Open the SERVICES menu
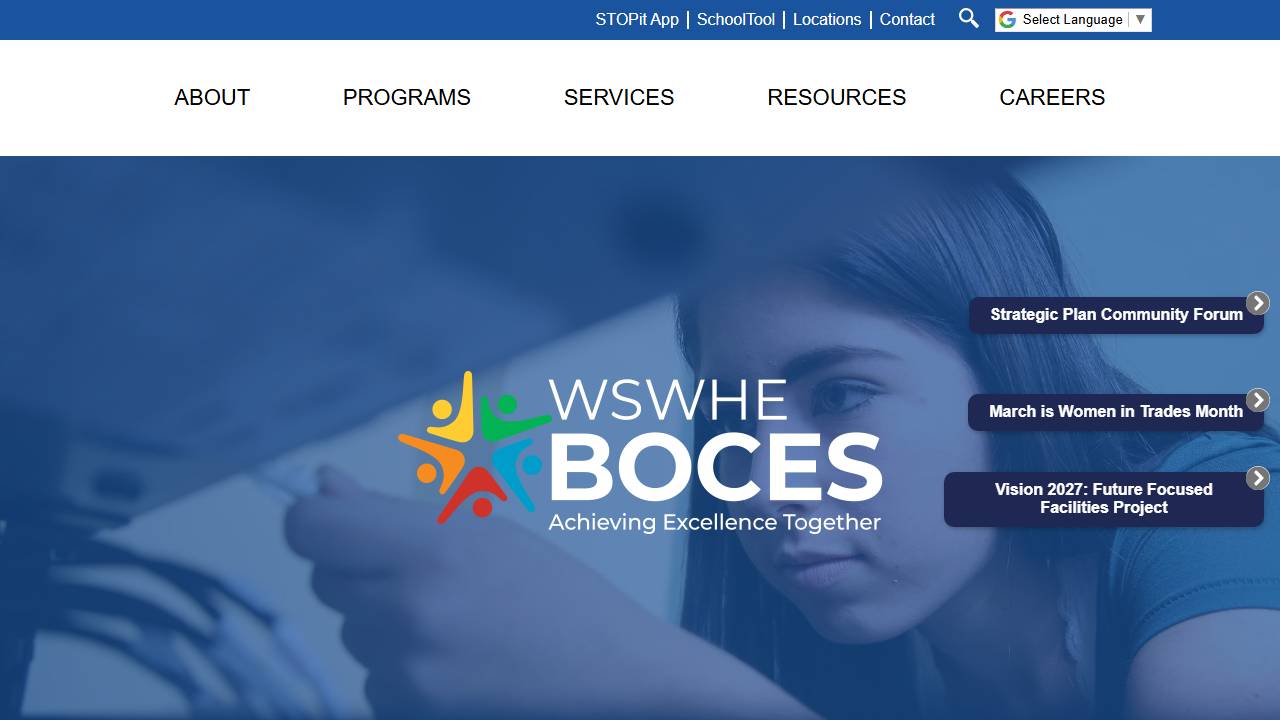 [619, 97]
